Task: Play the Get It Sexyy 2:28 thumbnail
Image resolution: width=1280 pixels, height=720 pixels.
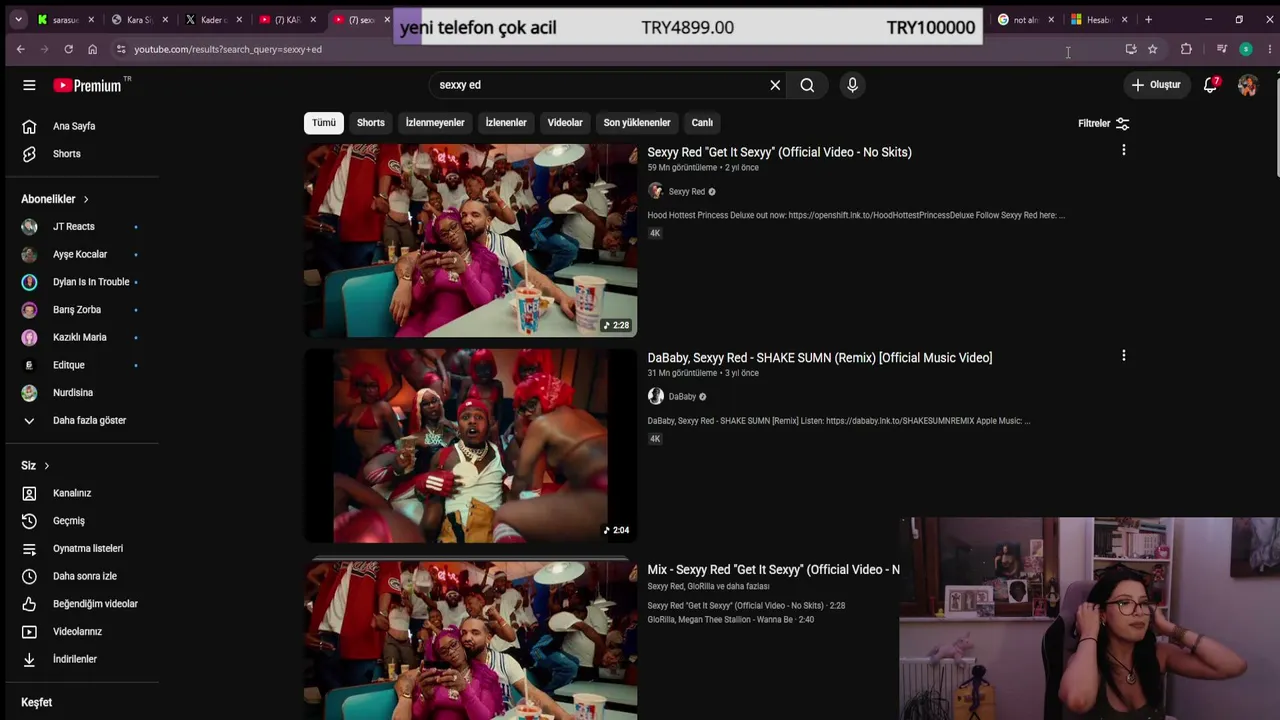Action: (x=470, y=240)
